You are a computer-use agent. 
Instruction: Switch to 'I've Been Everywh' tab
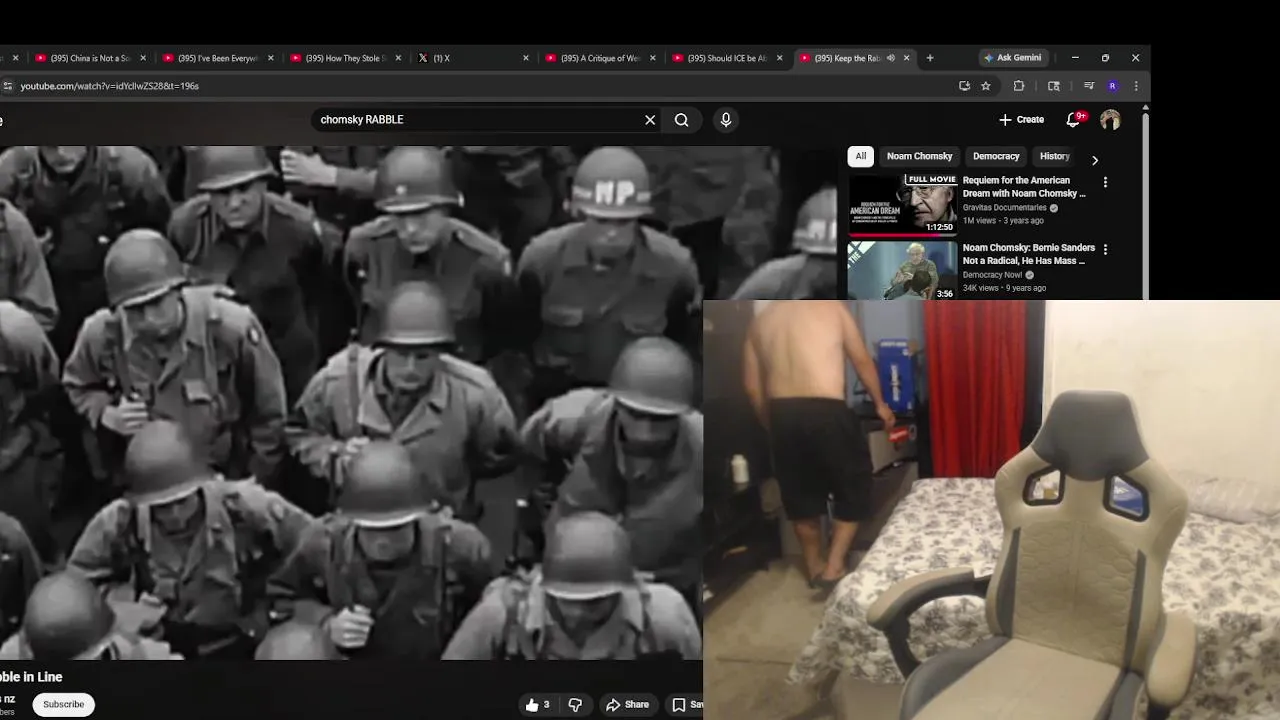point(216,58)
